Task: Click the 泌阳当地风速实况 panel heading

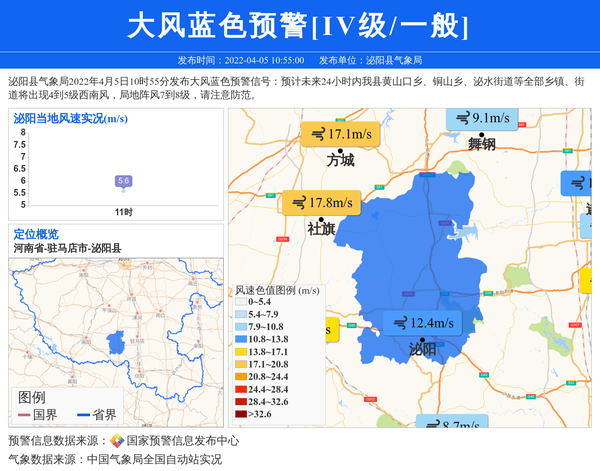Action: tap(70, 118)
